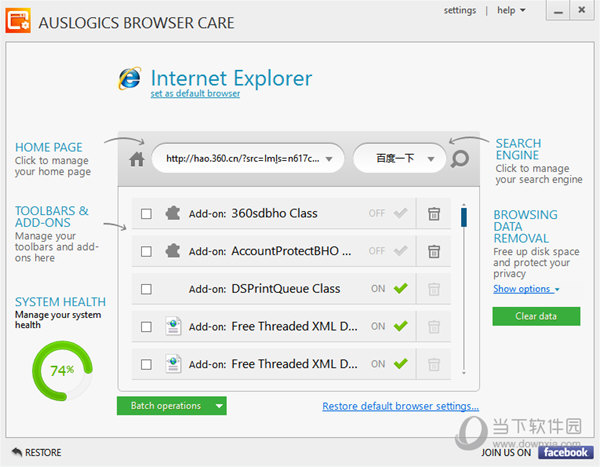Click document icon of first Free Threaded XML add-on

(173, 326)
